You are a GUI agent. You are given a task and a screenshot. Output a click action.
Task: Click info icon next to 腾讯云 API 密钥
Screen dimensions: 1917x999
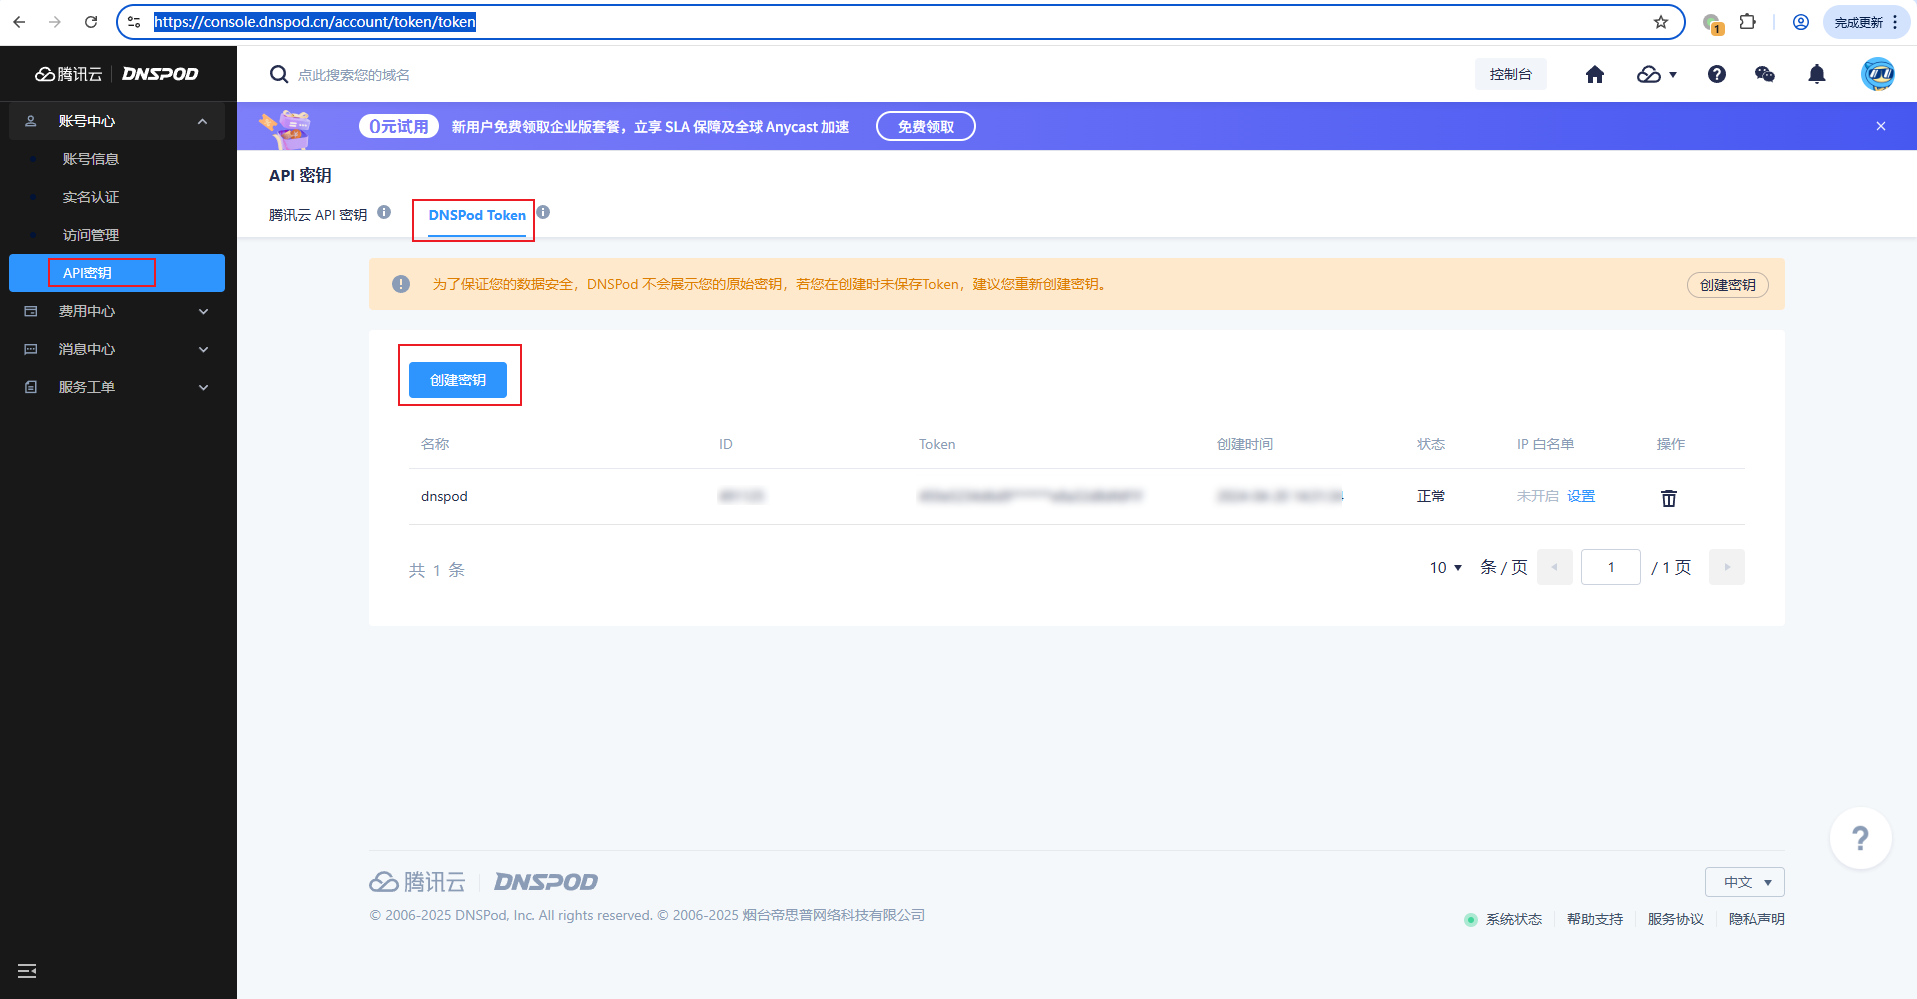[384, 212]
